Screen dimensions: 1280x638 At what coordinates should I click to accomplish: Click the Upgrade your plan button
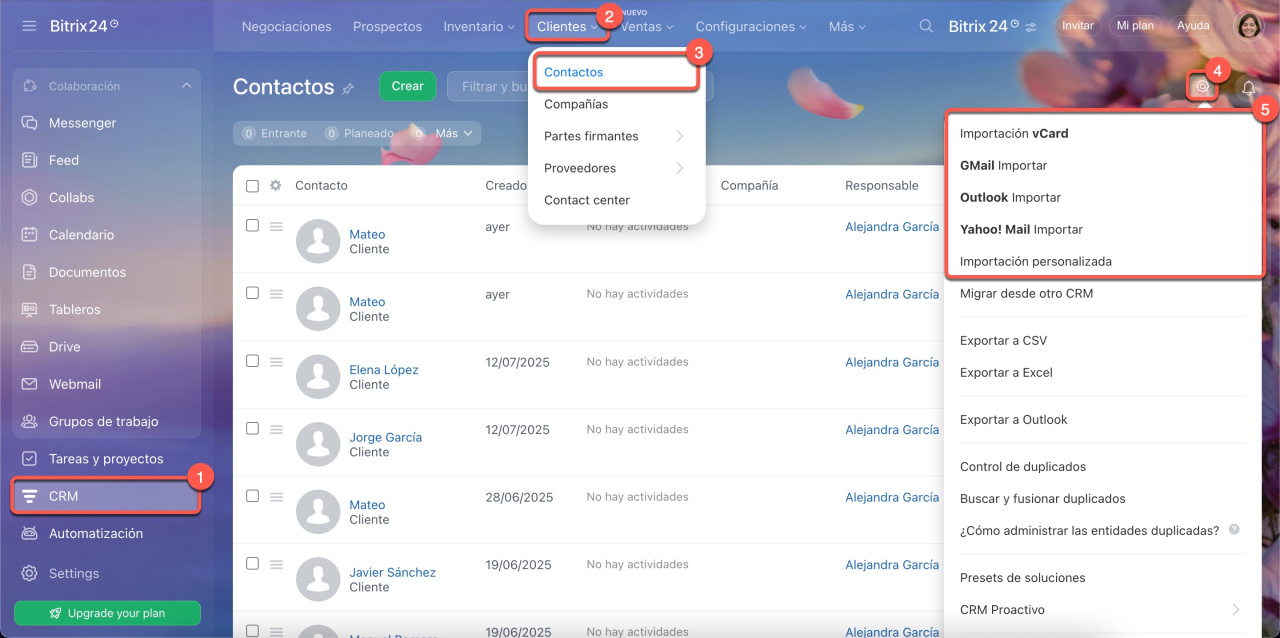coord(107,613)
